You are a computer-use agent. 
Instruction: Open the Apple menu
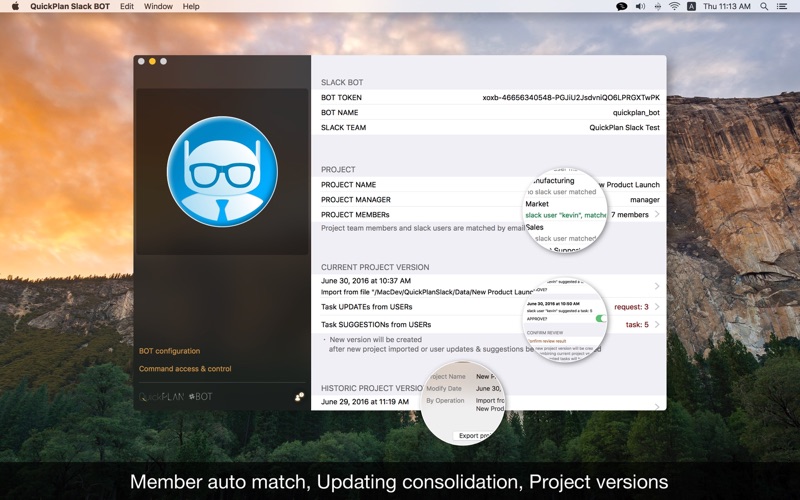pos(15,6)
